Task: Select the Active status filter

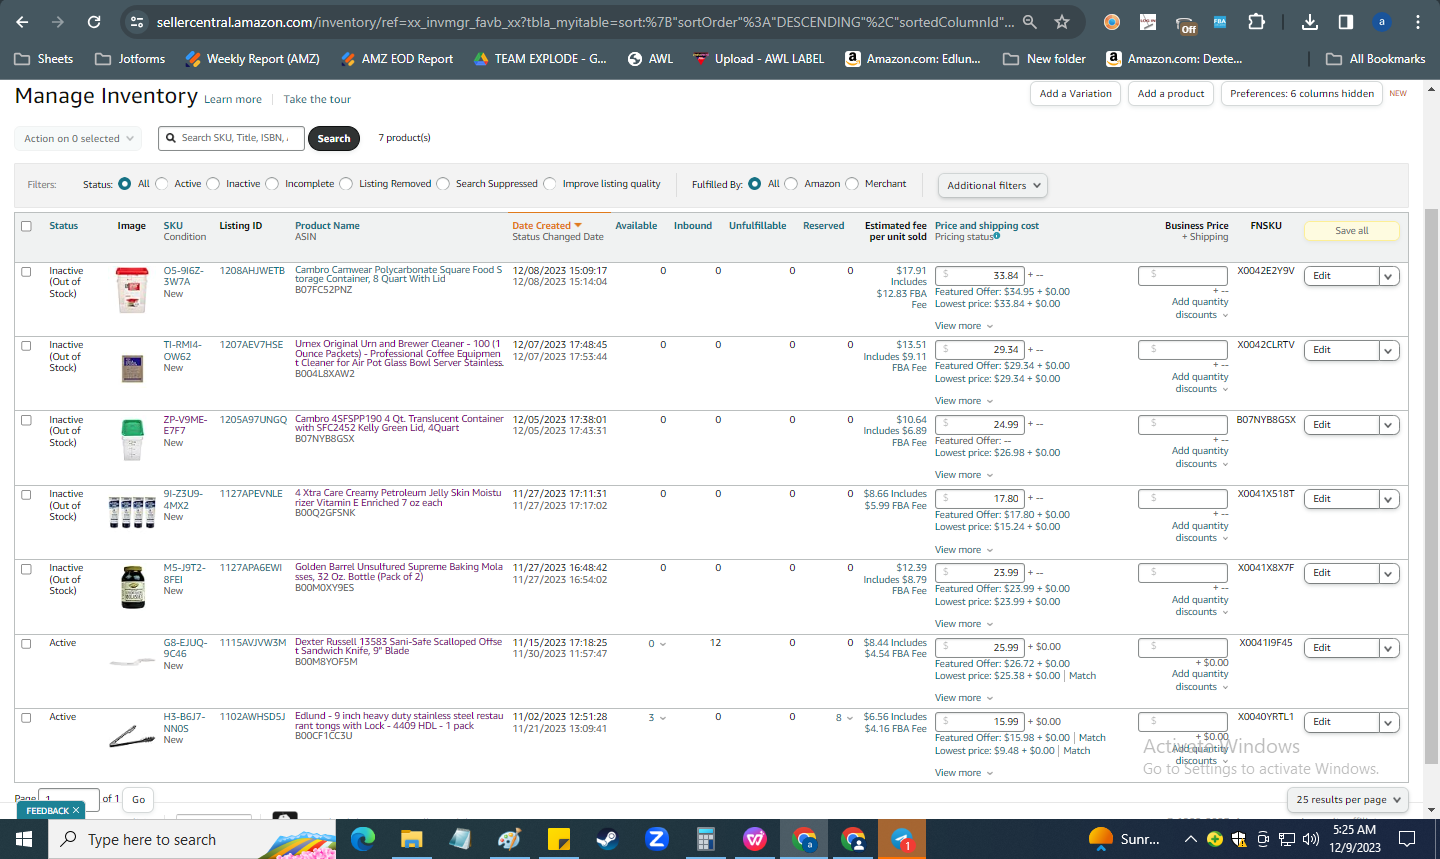Action: click(162, 184)
